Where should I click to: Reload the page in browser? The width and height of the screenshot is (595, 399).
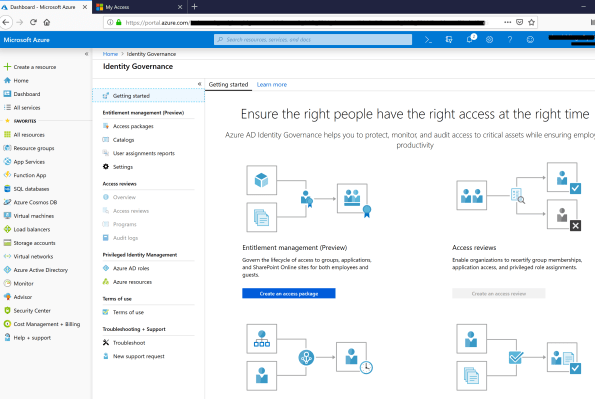click(33, 22)
